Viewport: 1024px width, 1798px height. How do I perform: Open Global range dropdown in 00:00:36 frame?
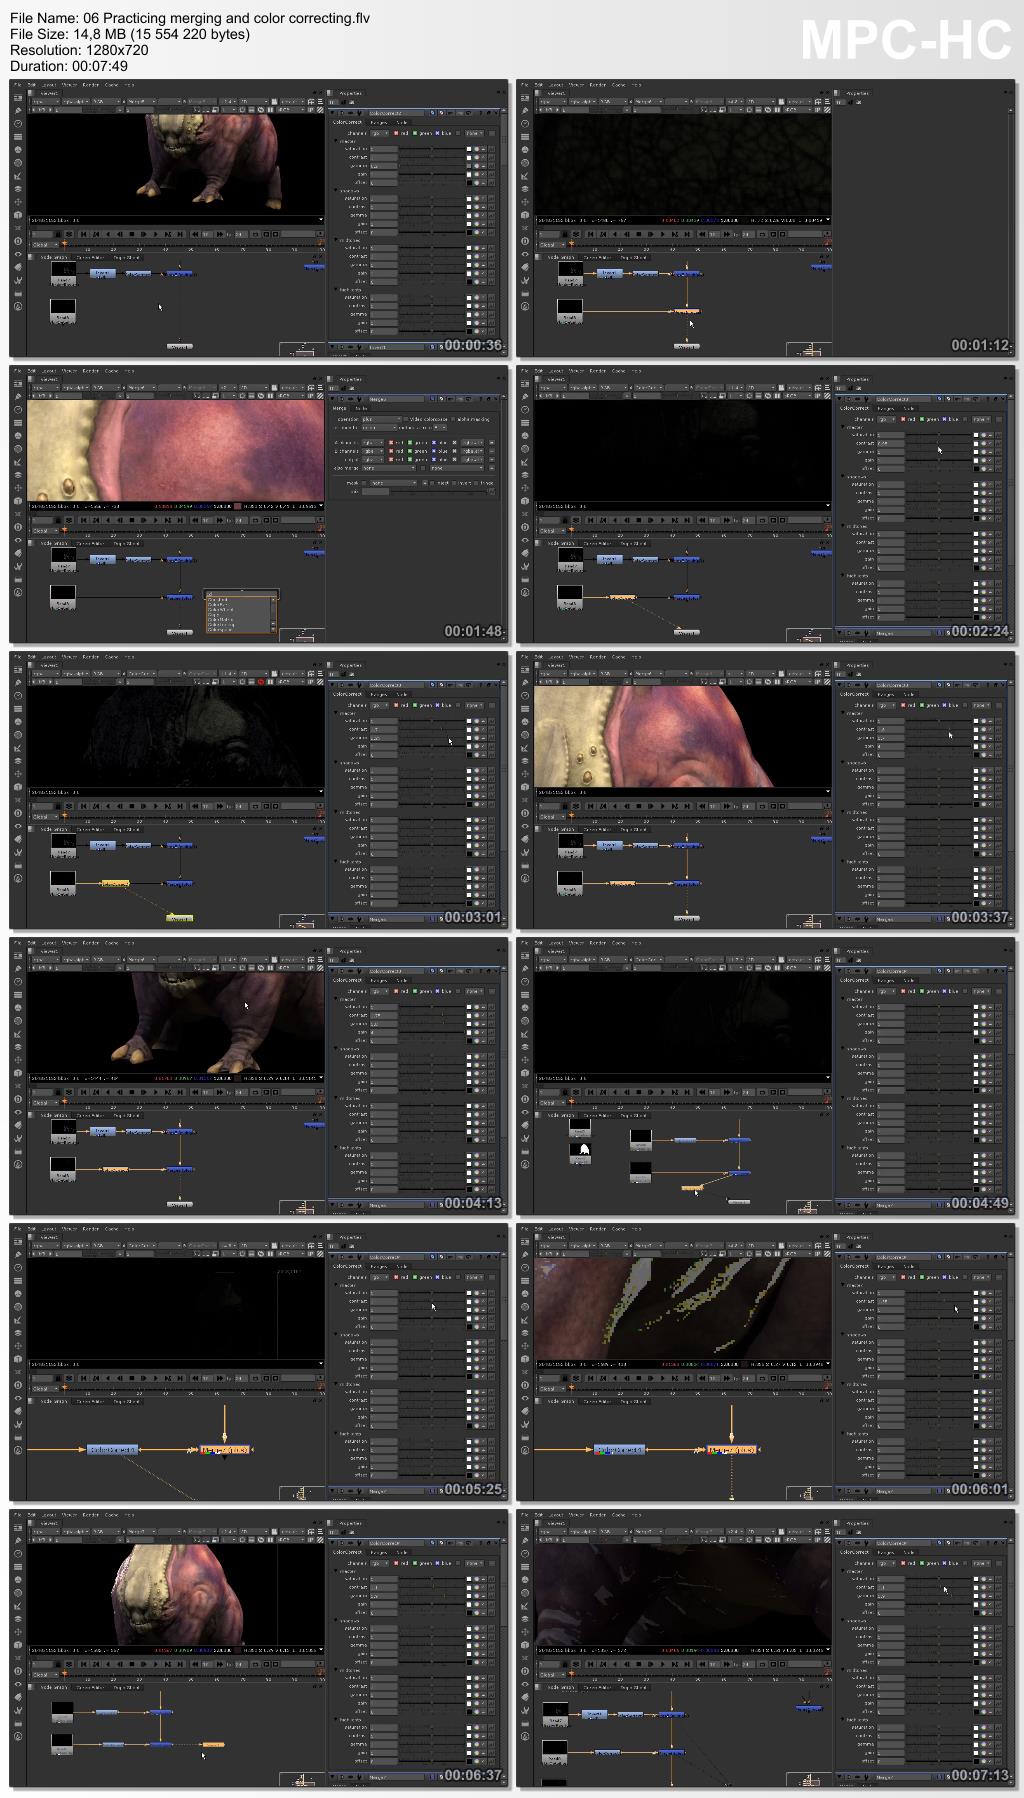[x=44, y=244]
